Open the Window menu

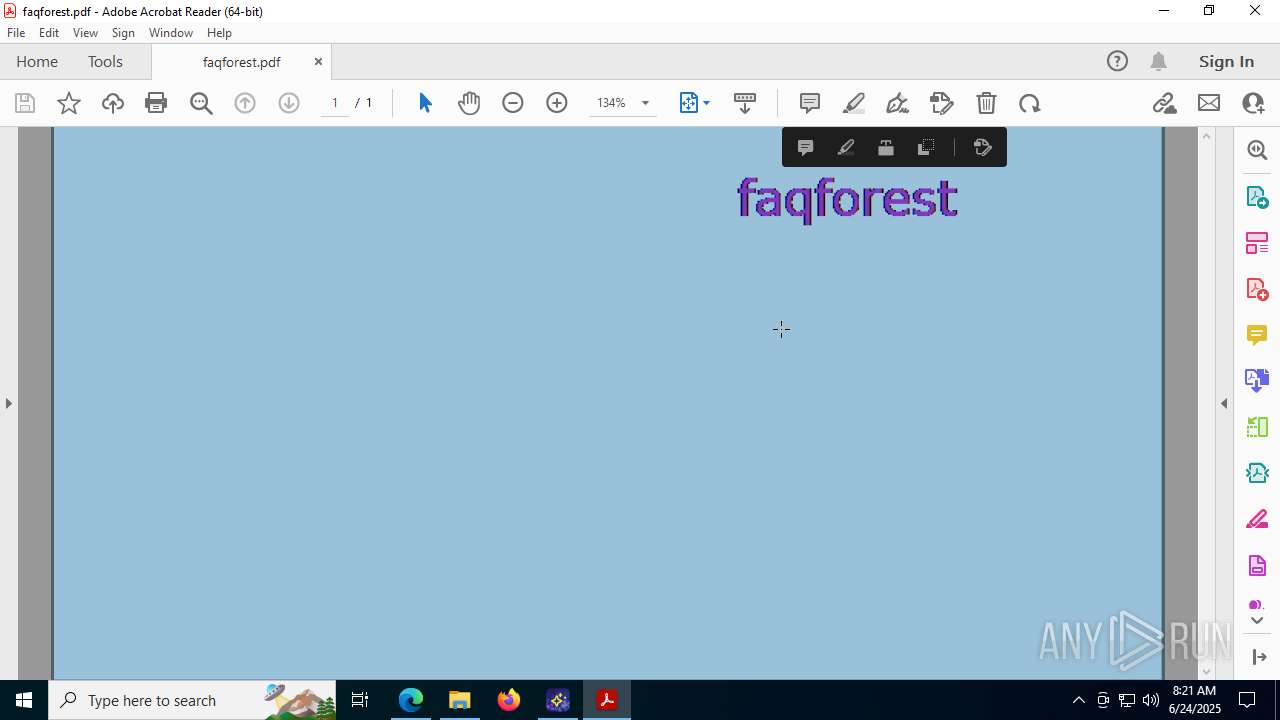171,33
